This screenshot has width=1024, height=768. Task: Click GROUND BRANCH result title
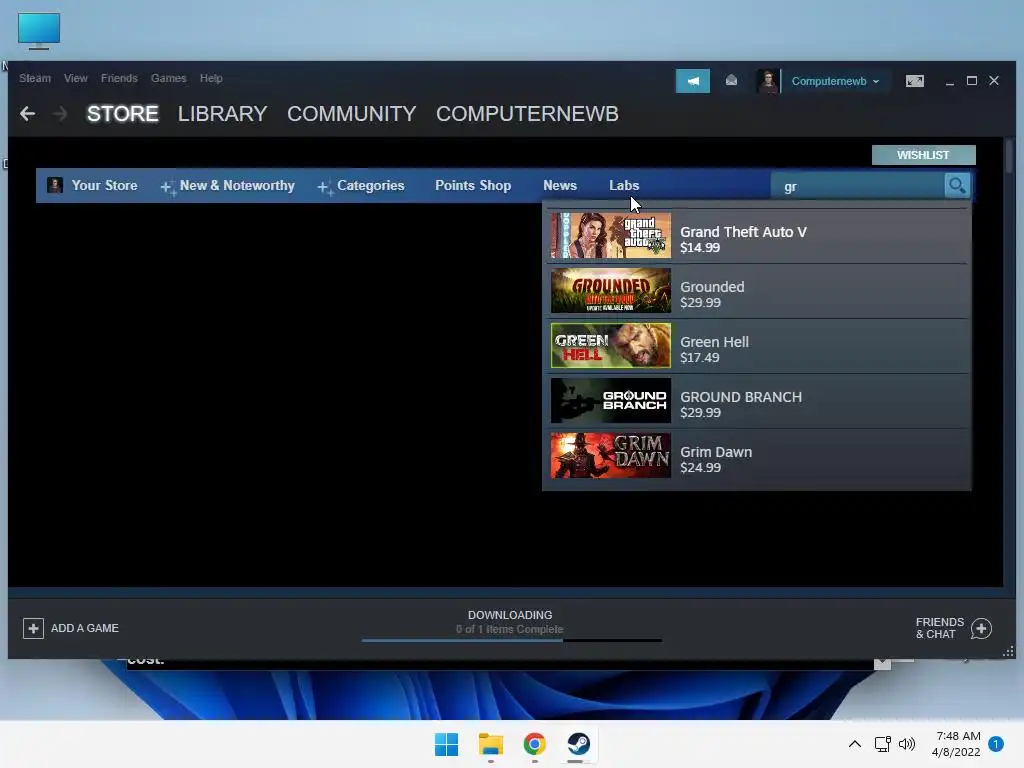tap(741, 397)
